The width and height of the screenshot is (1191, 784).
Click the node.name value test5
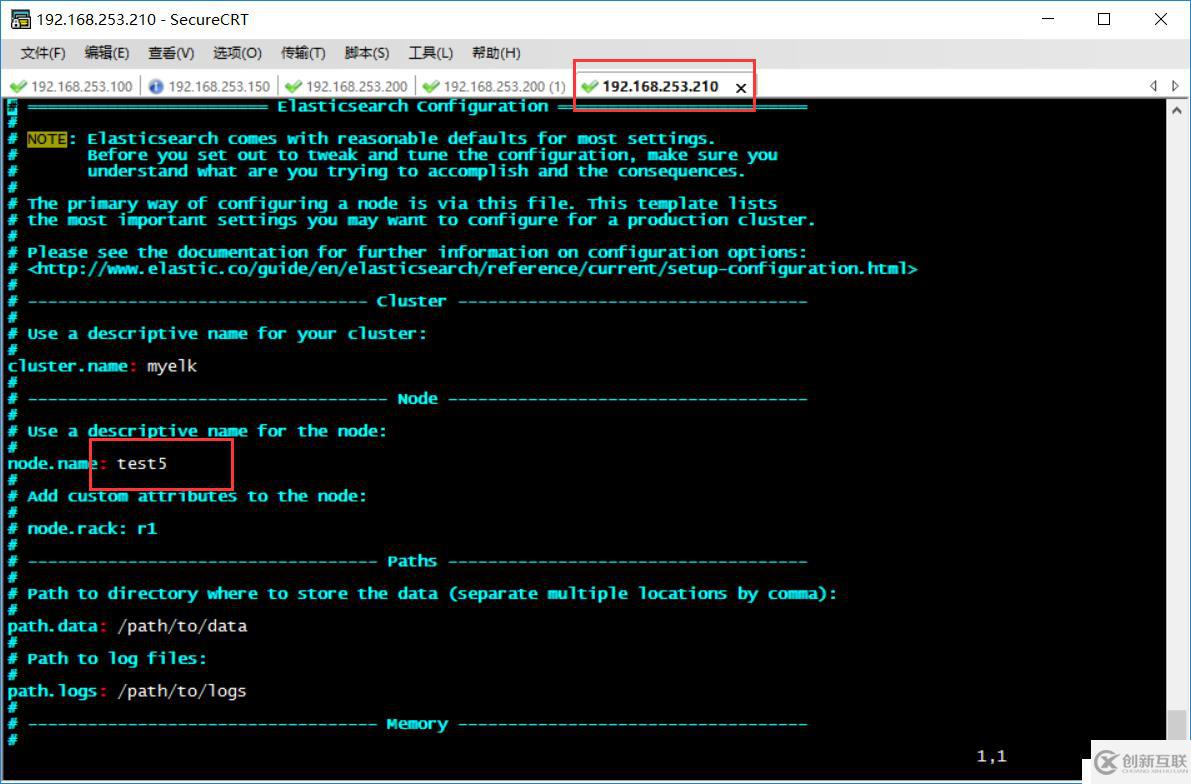point(141,463)
